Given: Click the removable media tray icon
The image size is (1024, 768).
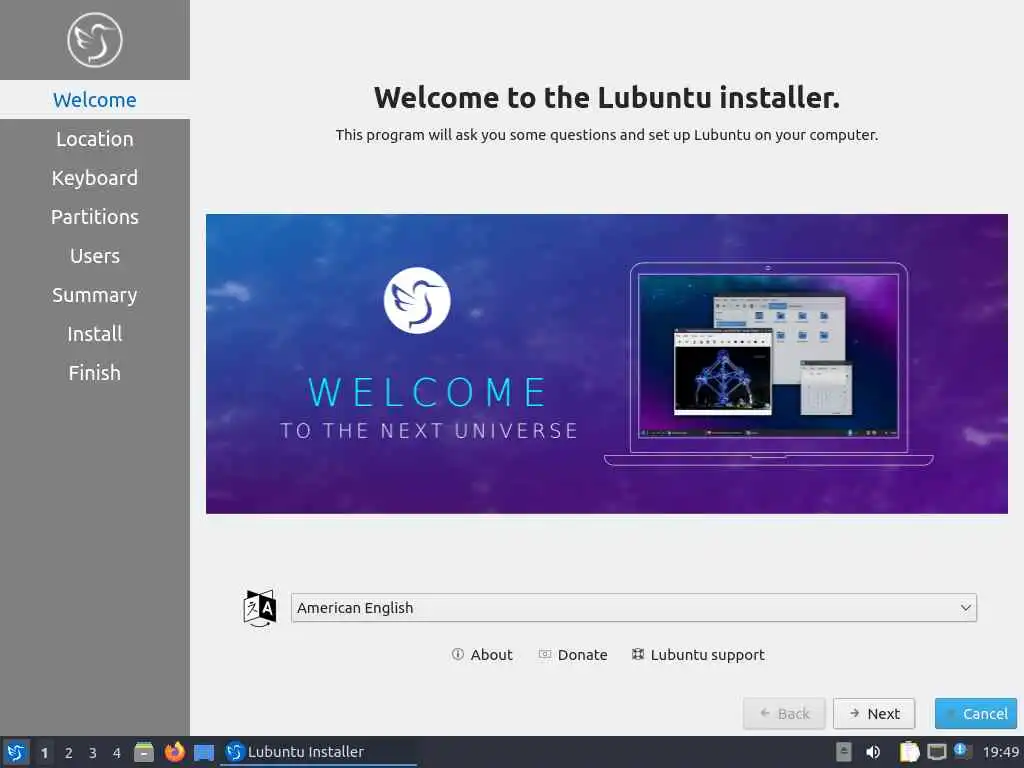Looking at the screenshot, I should pyautogui.click(x=844, y=752).
